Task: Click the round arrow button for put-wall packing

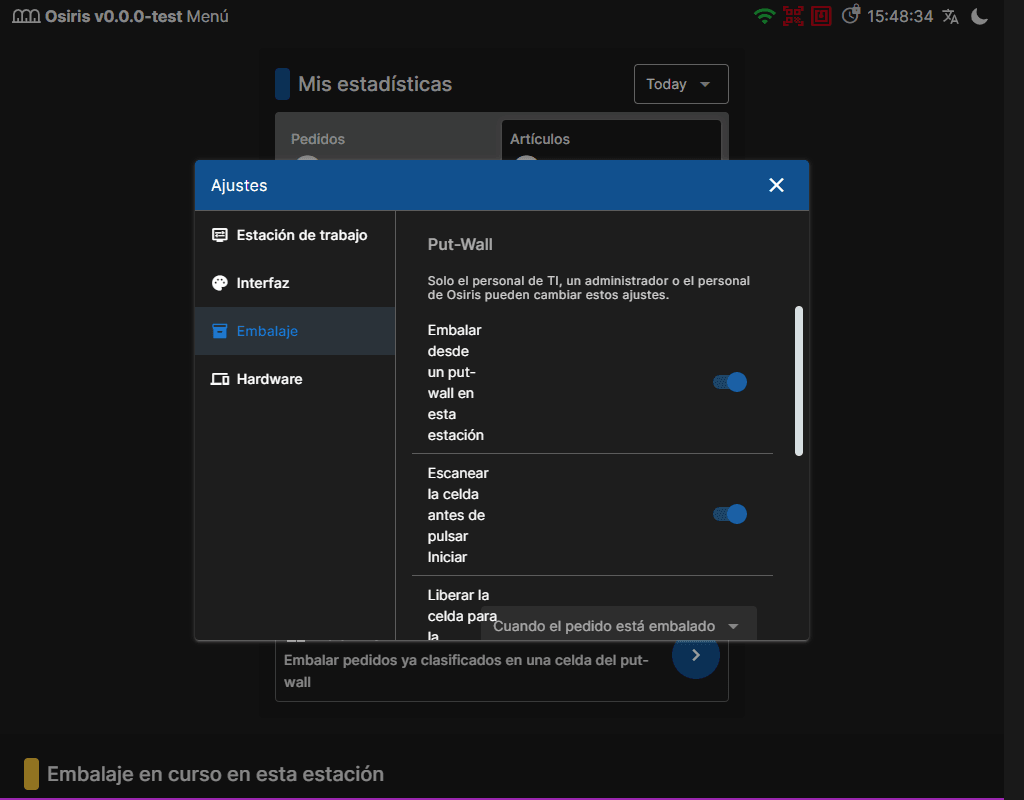Action: [x=696, y=655]
